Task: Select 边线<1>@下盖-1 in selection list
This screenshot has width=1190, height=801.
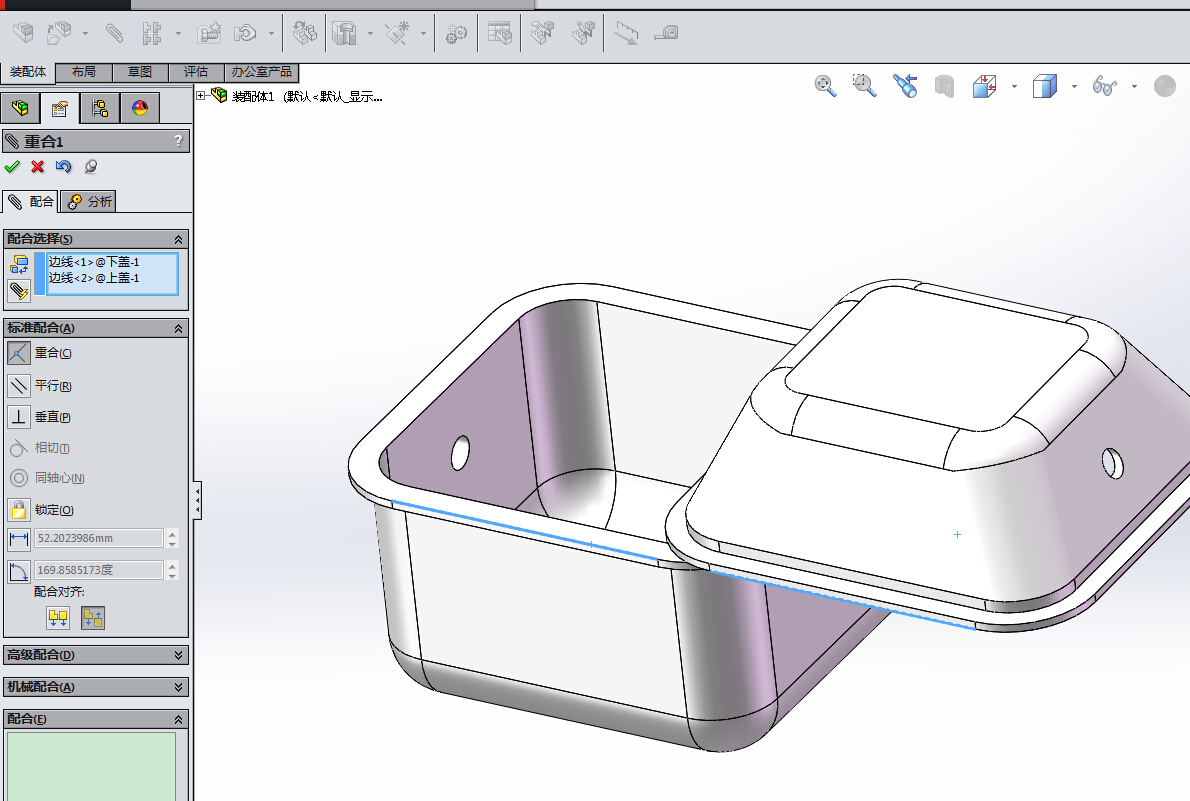Action: point(94,262)
